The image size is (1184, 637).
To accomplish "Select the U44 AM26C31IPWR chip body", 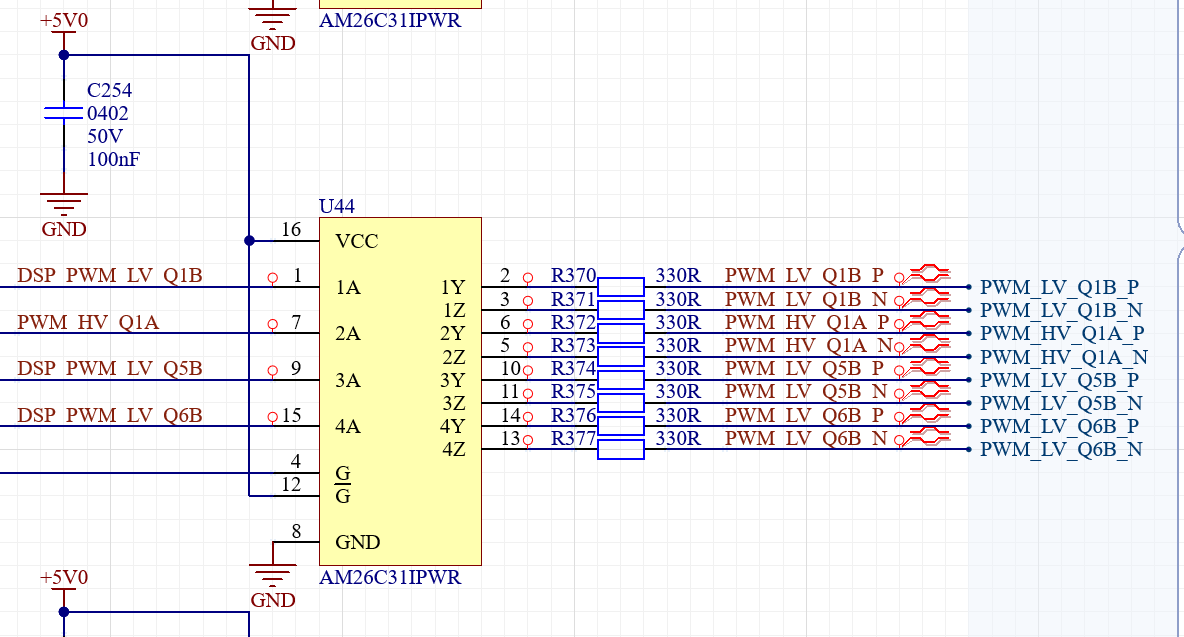I will pos(400,391).
